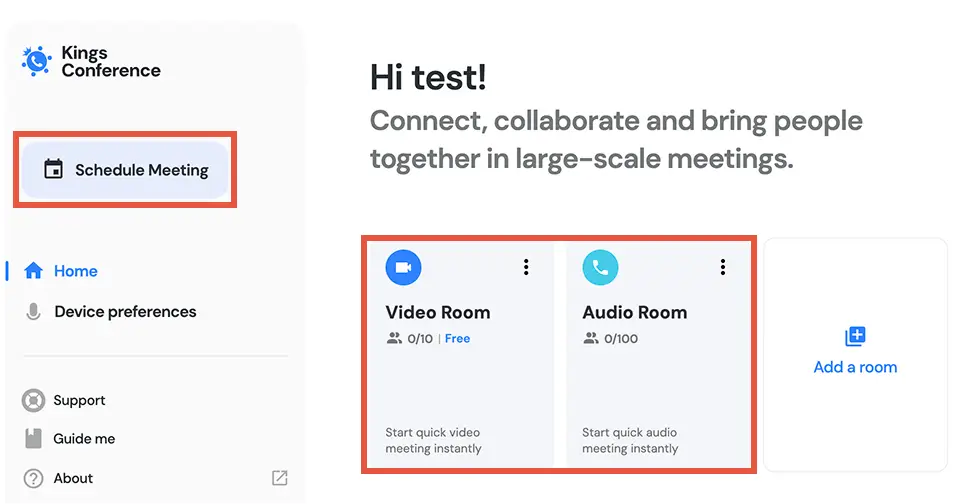Open Device preferences in the sidebar
This screenshot has height=504, width=968.
pyautogui.click(x=125, y=312)
